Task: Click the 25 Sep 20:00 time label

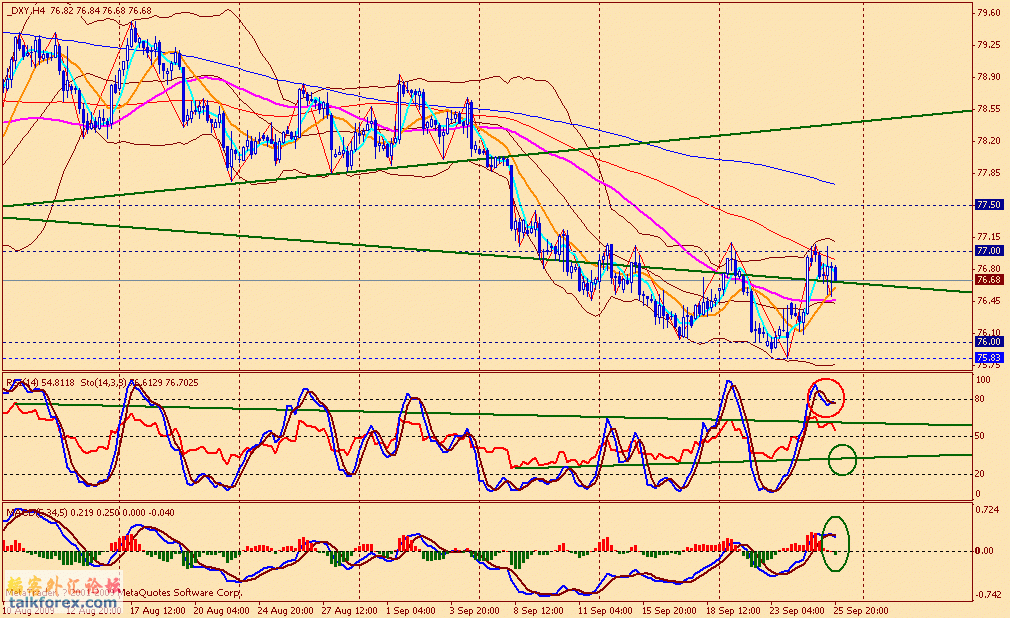Action: click(x=861, y=610)
